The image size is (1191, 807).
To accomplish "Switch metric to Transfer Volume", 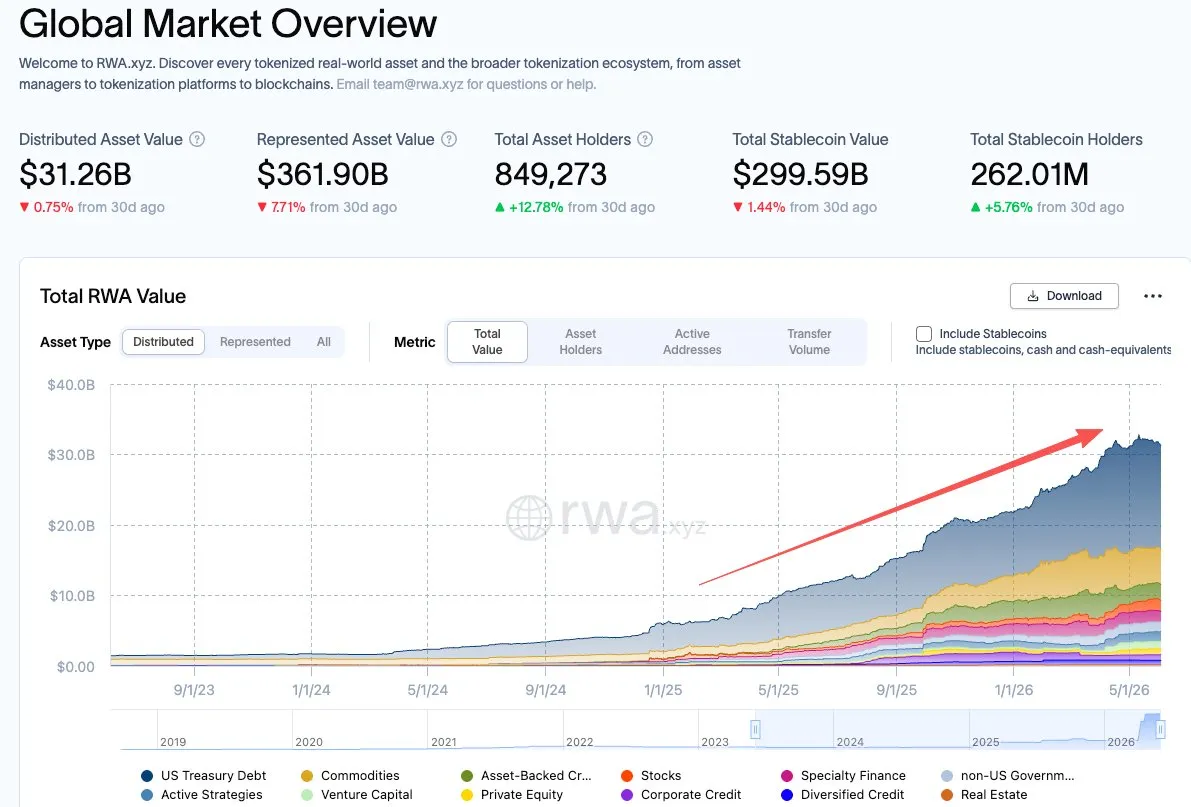I will pos(809,342).
